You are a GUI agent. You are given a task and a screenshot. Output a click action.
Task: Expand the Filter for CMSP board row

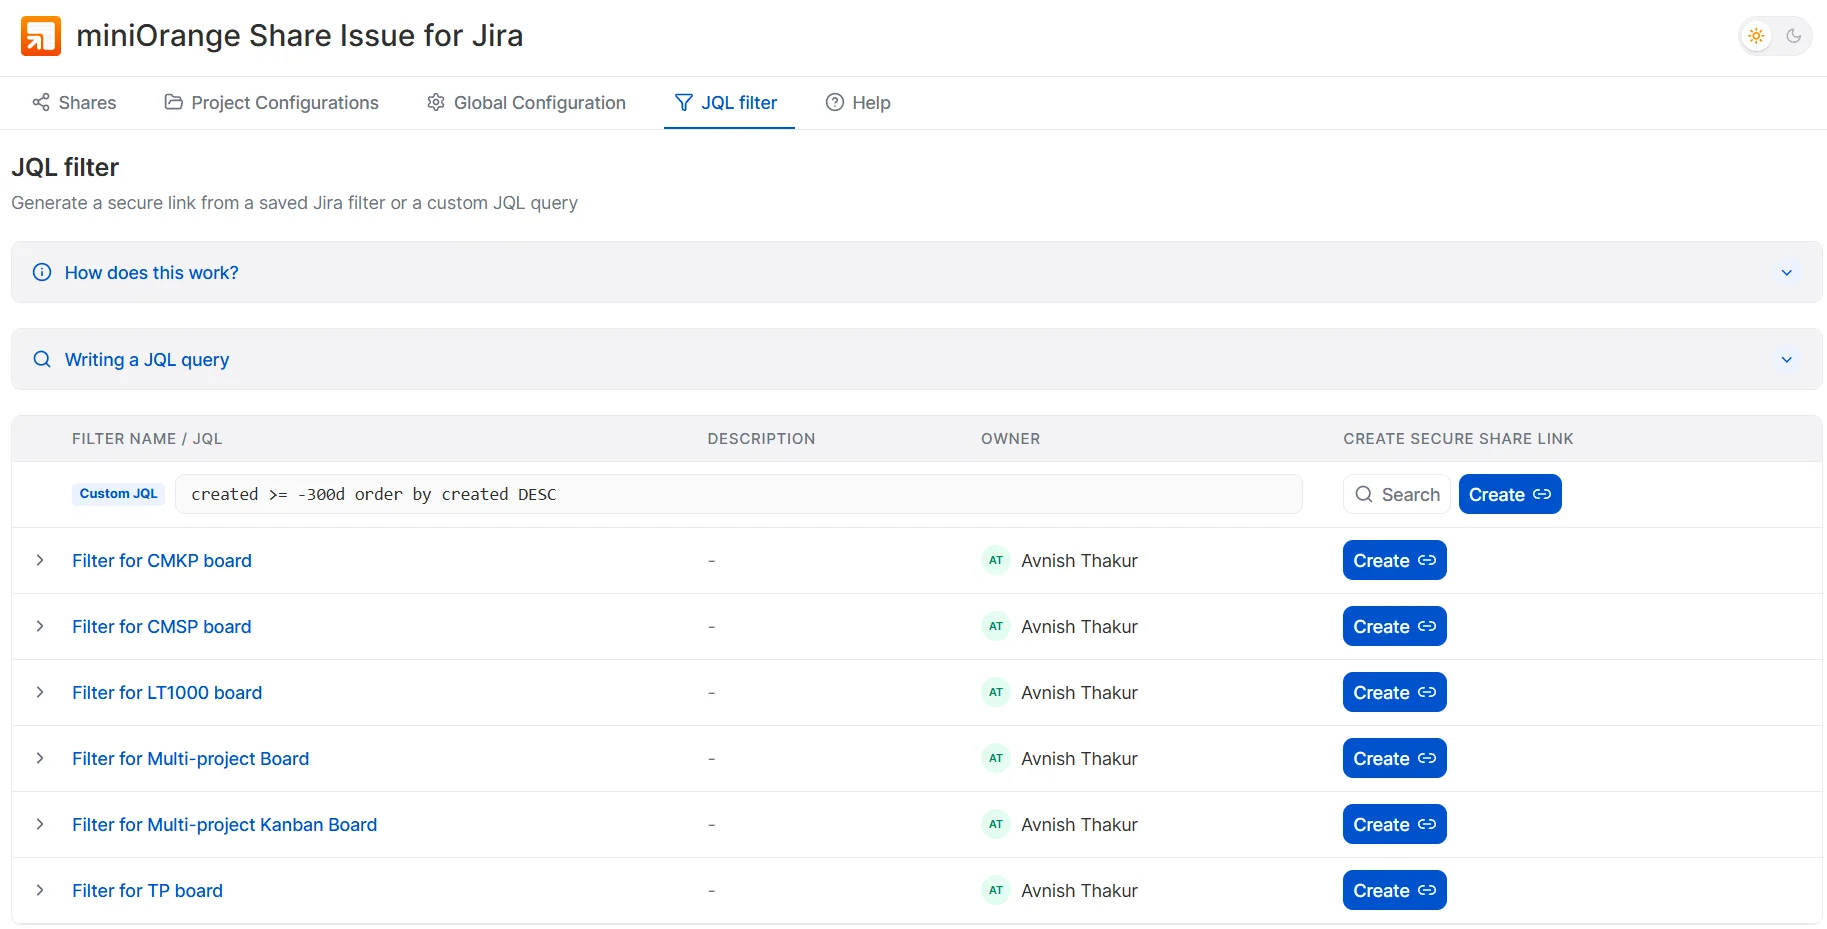tap(40, 627)
